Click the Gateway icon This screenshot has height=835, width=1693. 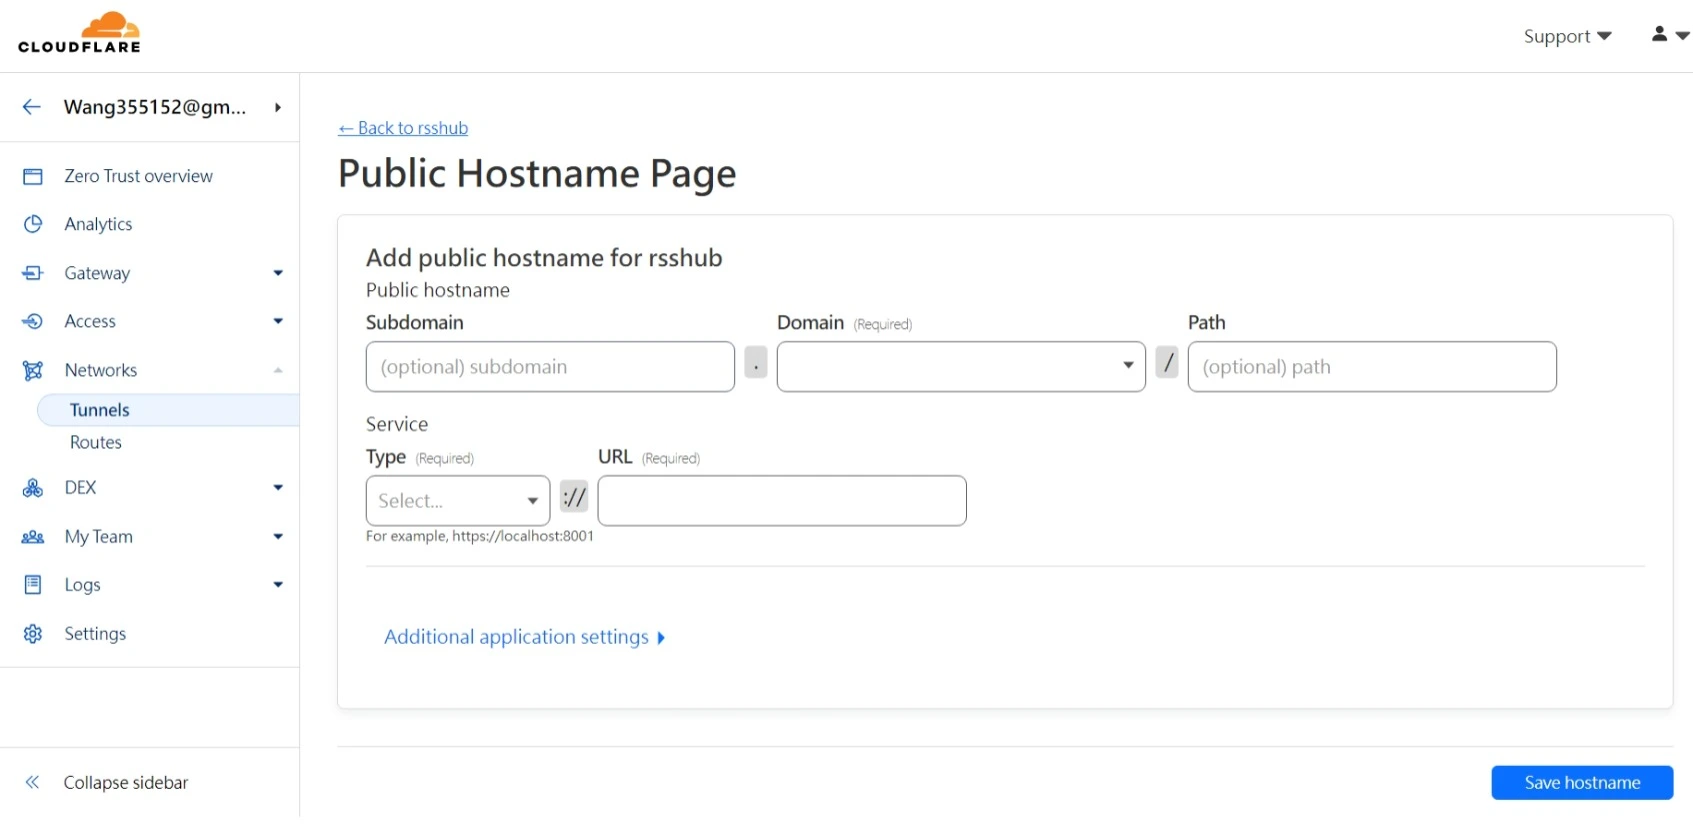33,273
